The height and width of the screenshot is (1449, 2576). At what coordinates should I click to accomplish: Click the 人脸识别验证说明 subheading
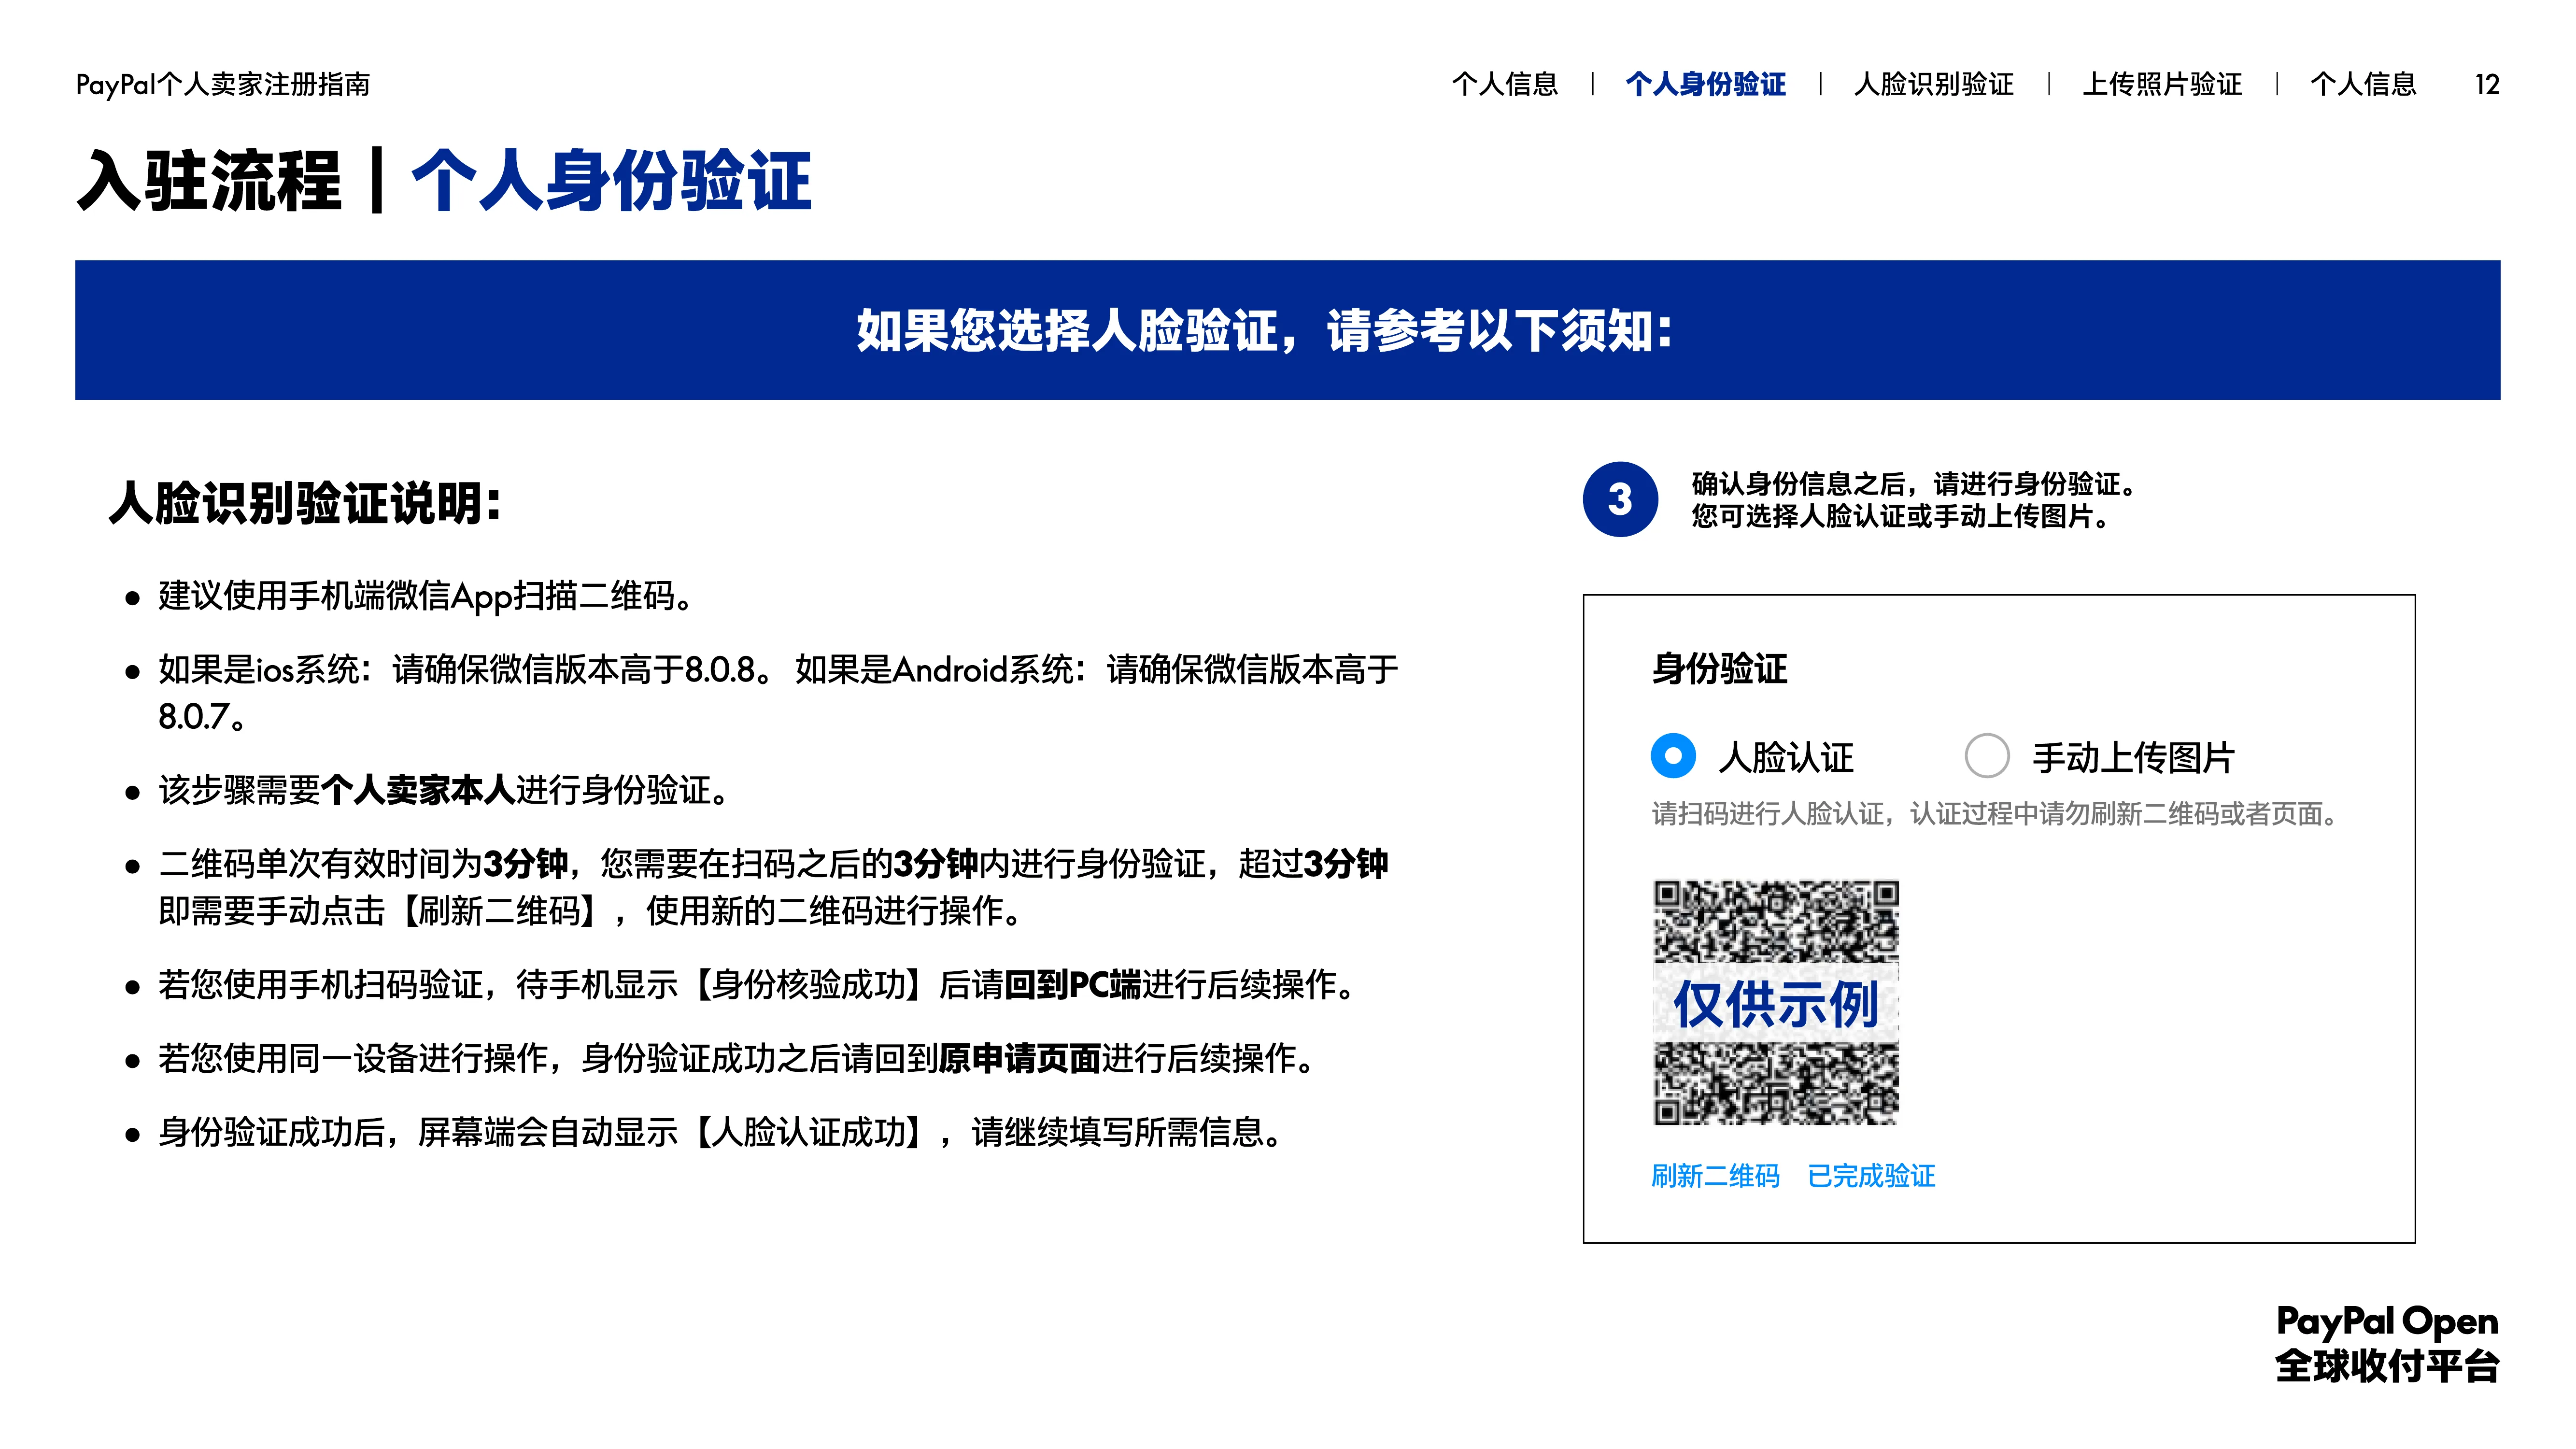point(305,502)
